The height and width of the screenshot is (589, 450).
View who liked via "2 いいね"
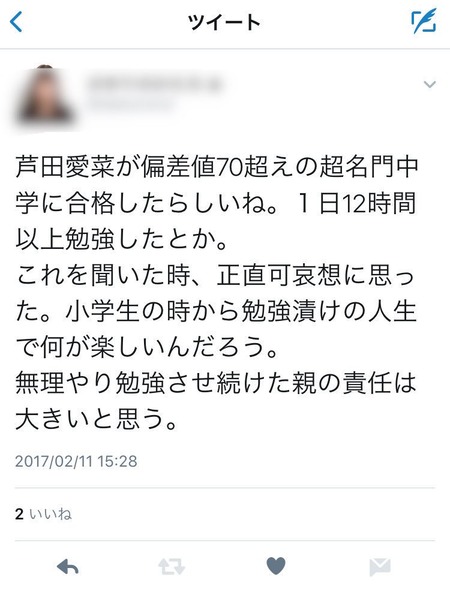pos(43,514)
